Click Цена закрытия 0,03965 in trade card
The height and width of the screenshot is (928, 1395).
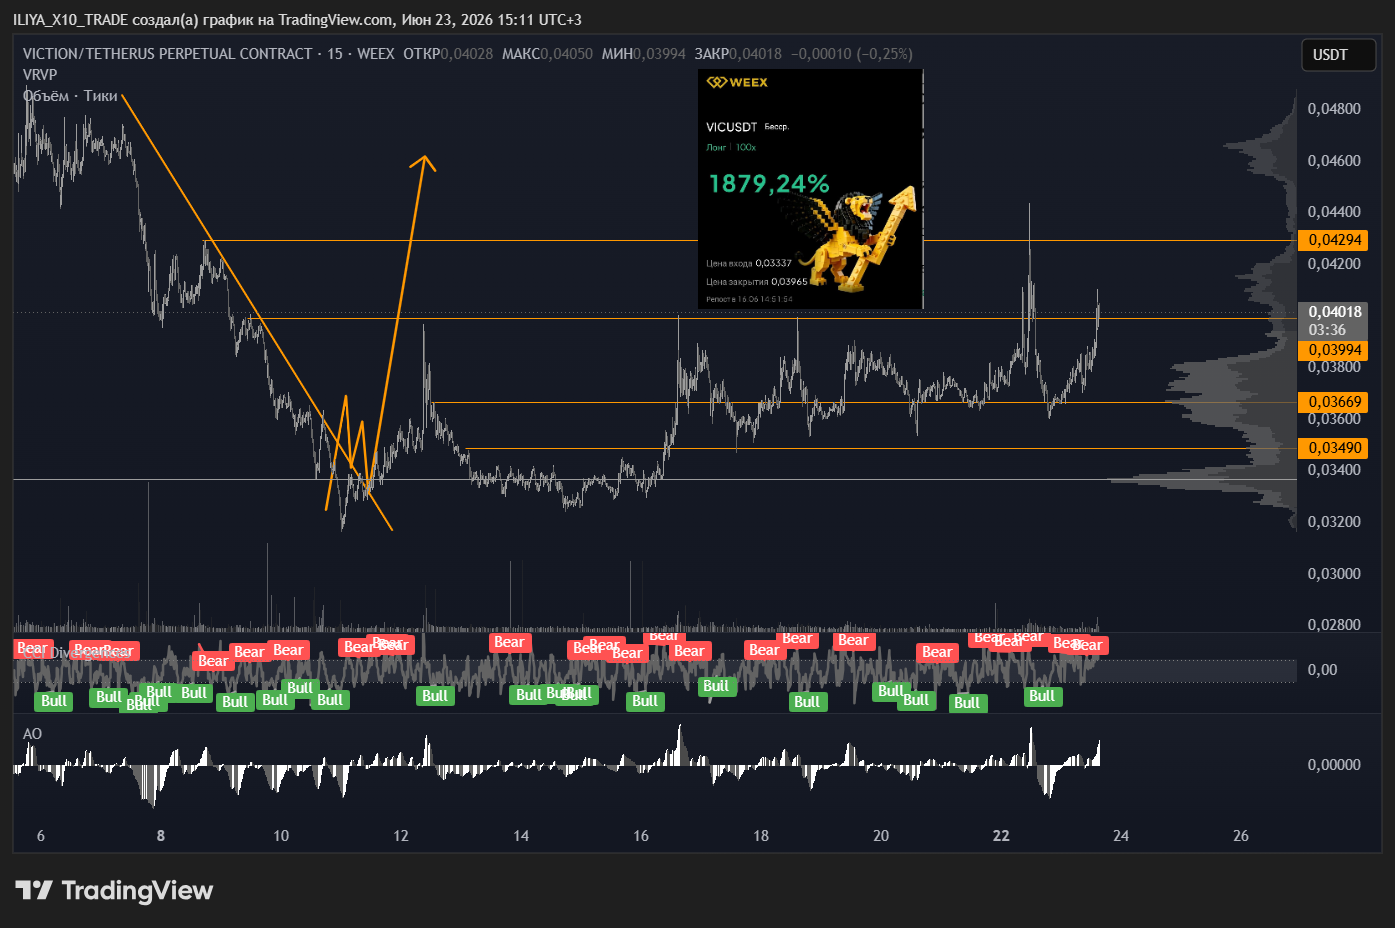(757, 281)
